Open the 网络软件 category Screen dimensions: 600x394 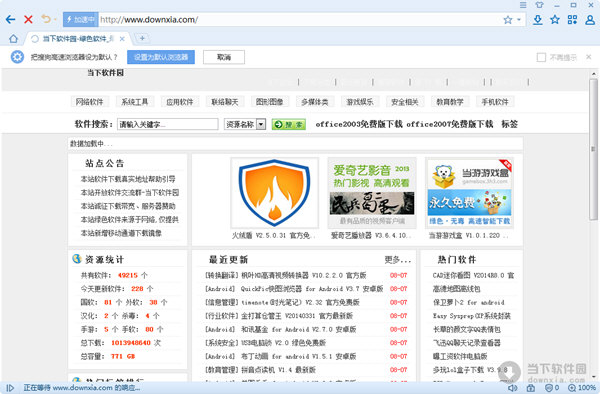(x=90, y=102)
